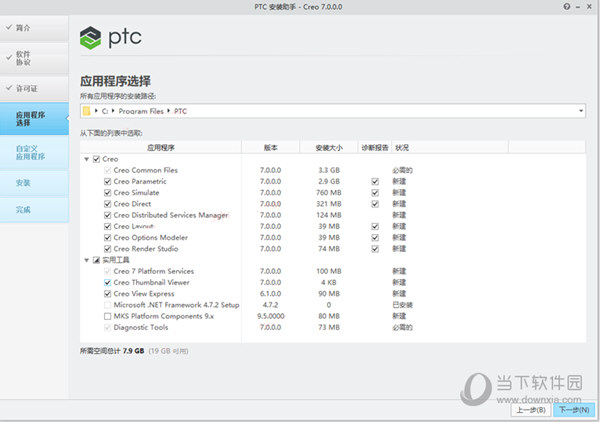Check MKS Platform Components 9.x

click(108, 316)
